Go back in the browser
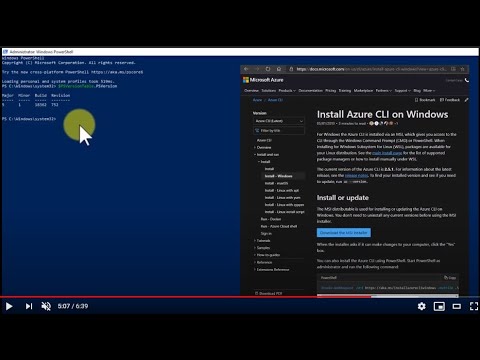The image size is (480, 360). 246,69
